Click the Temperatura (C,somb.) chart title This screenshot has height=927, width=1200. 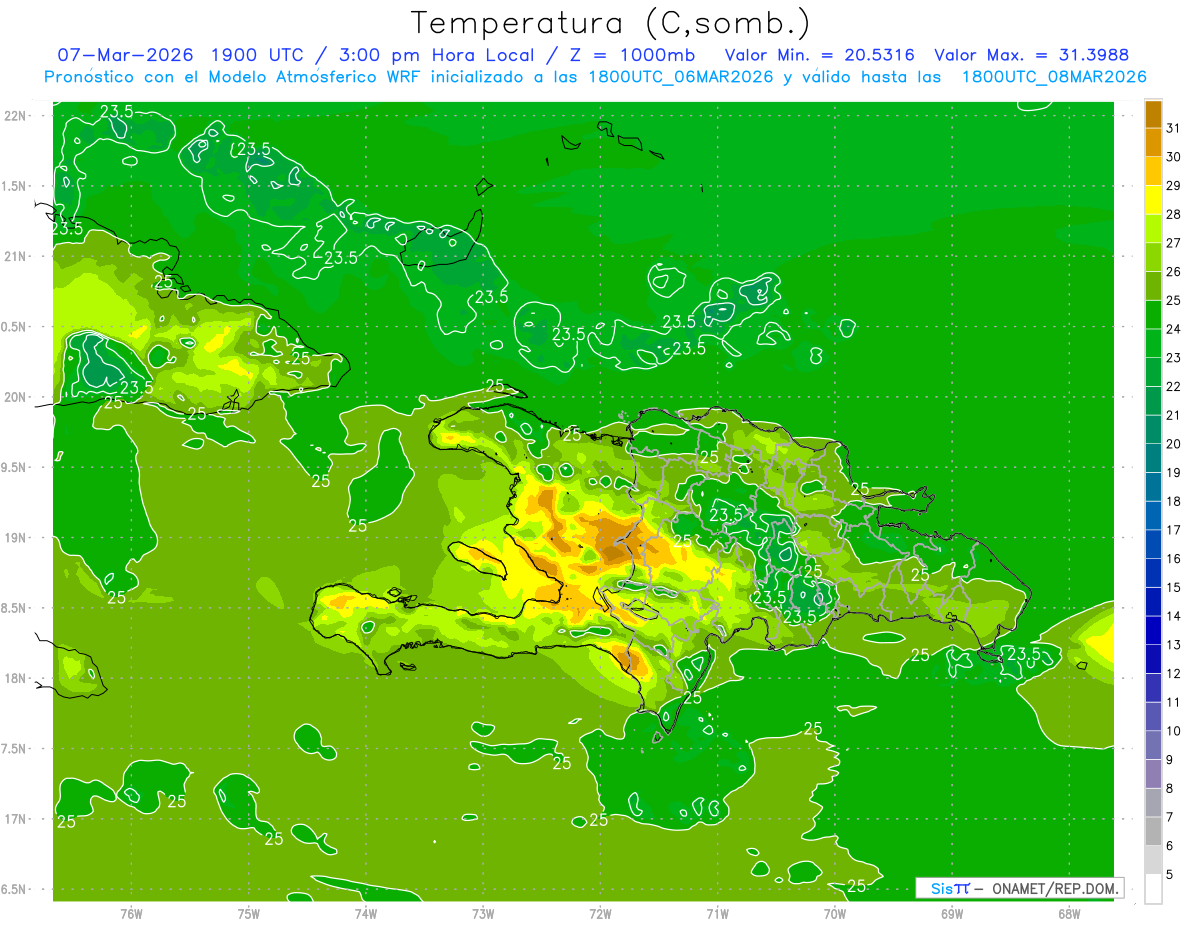610,23
